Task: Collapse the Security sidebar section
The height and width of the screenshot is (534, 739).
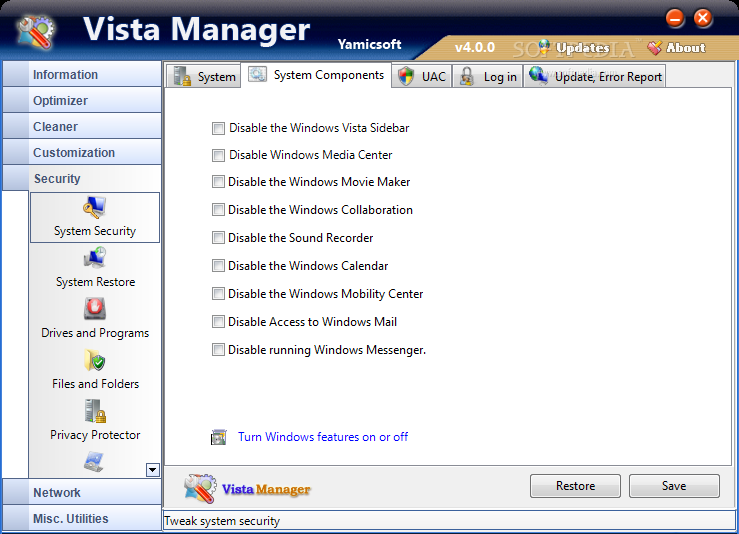Action: (82, 178)
